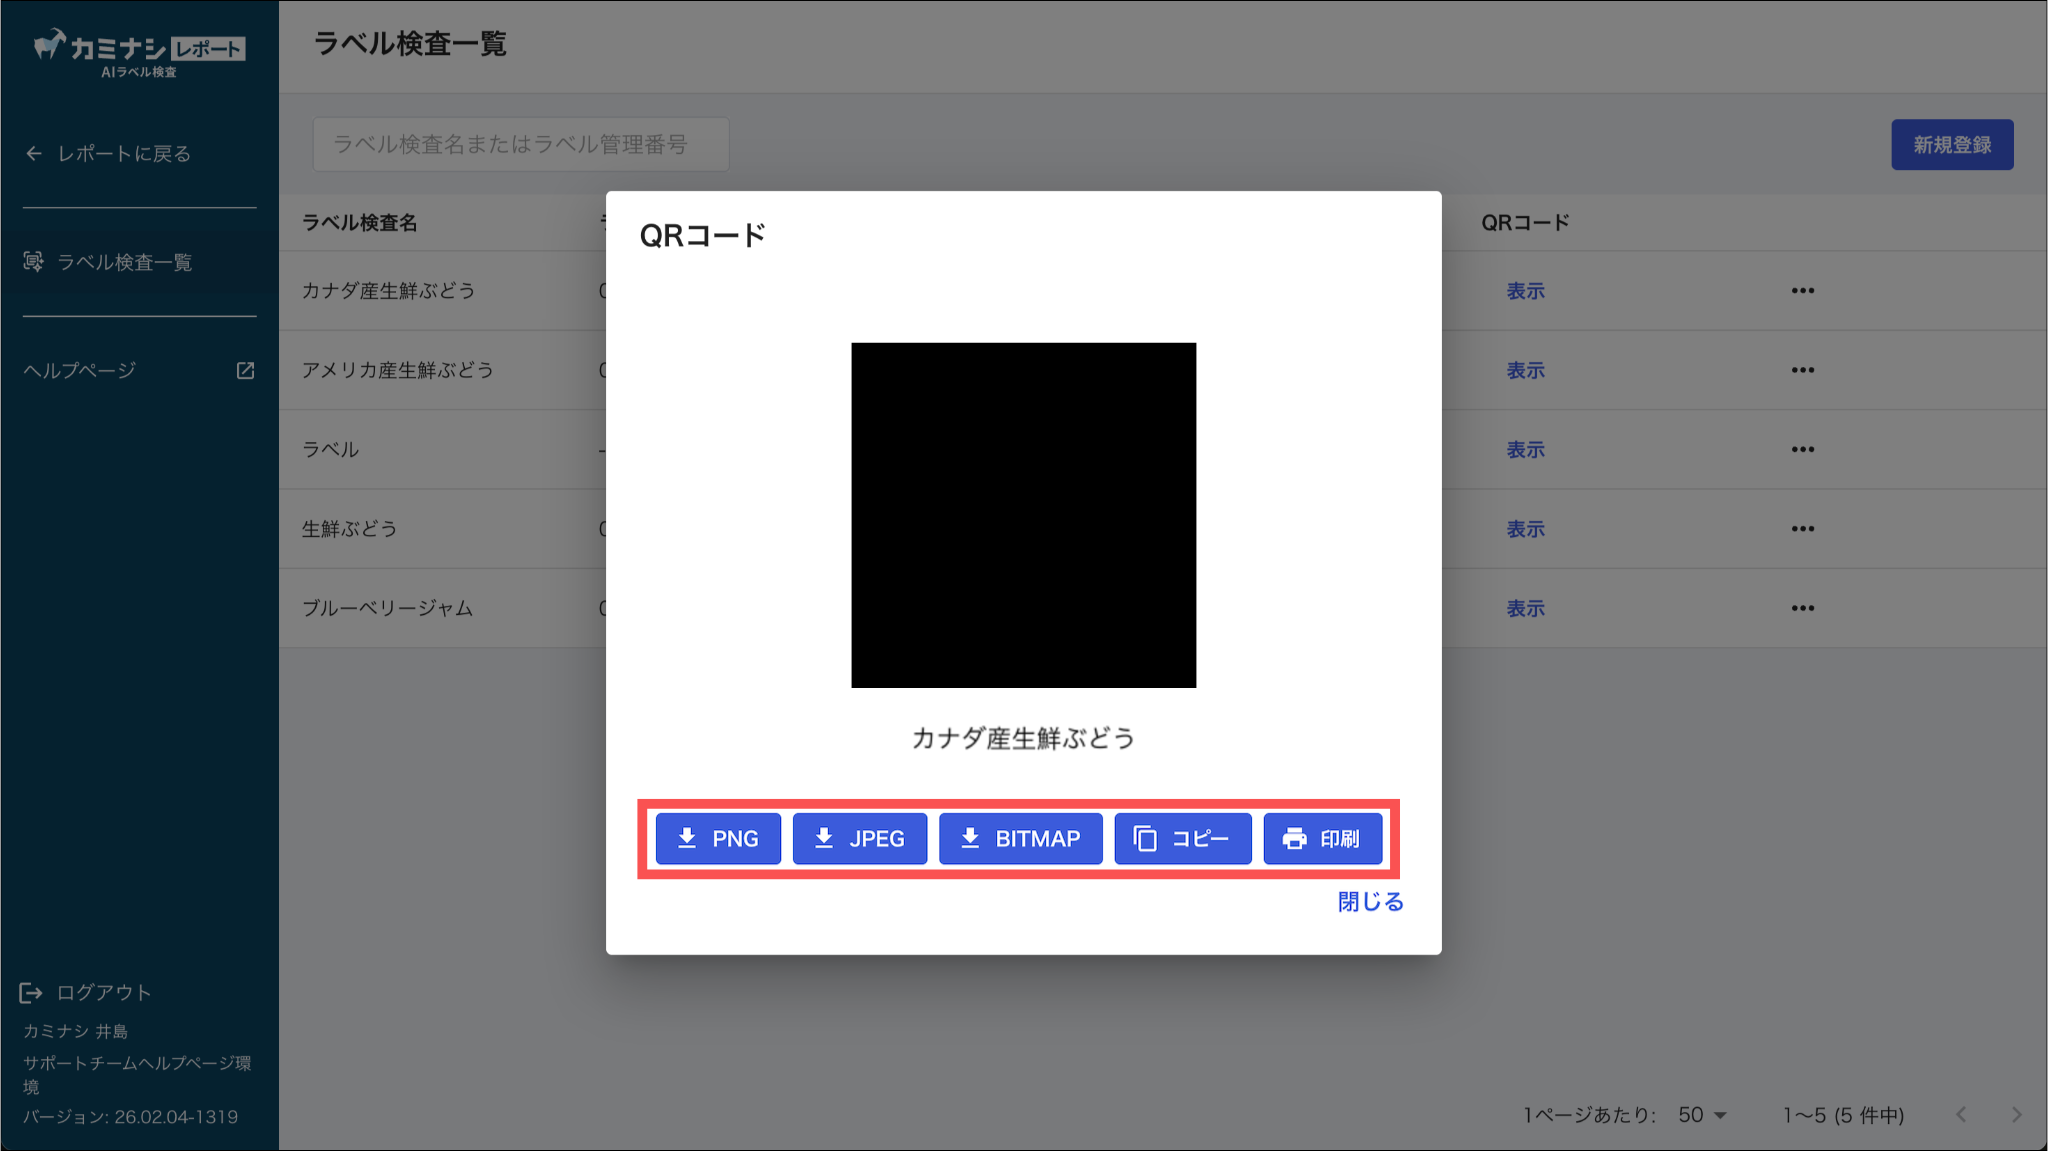Print the QR code with 印刷 button
Screen dimensions: 2048x1151
[1322, 838]
